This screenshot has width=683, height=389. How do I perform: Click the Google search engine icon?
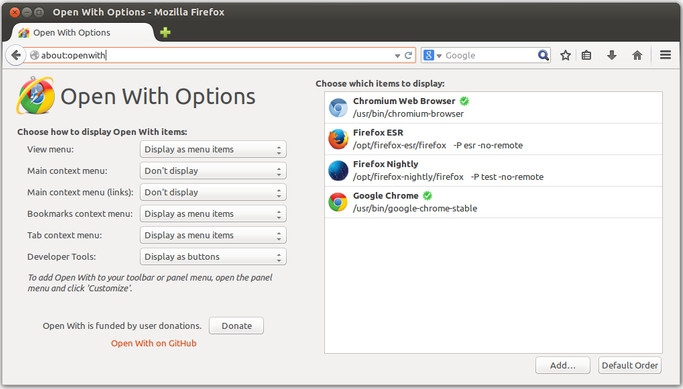[x=429, y=55]
